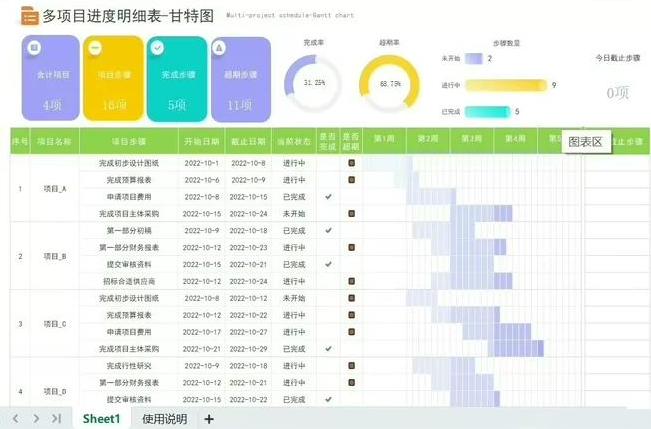Click the 超期率 donut chart
This screenshot has width=651, height=429.
pos(389,83)
